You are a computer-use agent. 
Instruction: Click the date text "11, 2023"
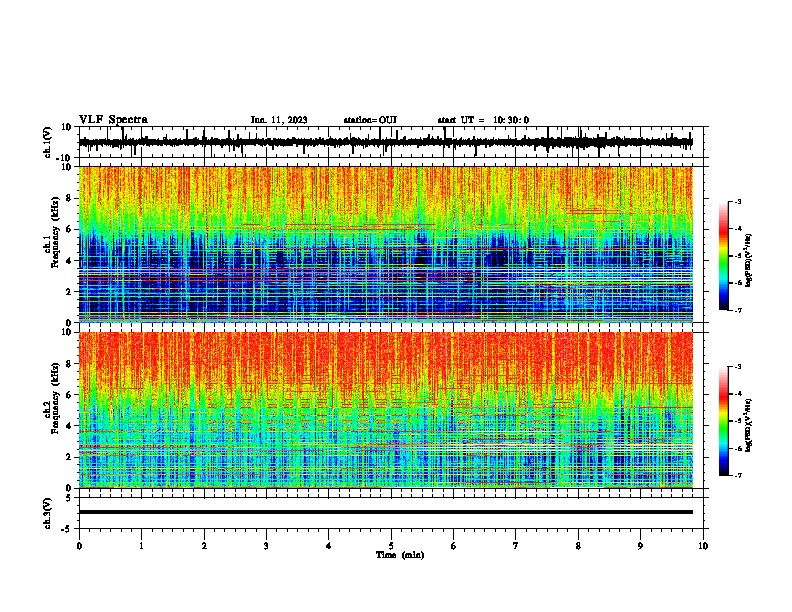coord(286,120)
